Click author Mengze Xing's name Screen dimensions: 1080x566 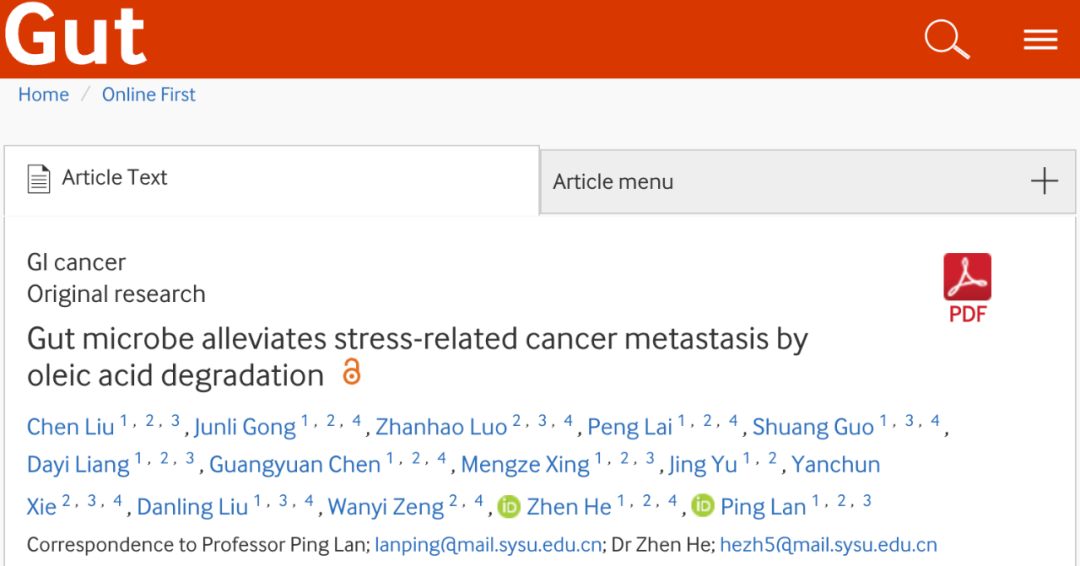pos(524,465)
